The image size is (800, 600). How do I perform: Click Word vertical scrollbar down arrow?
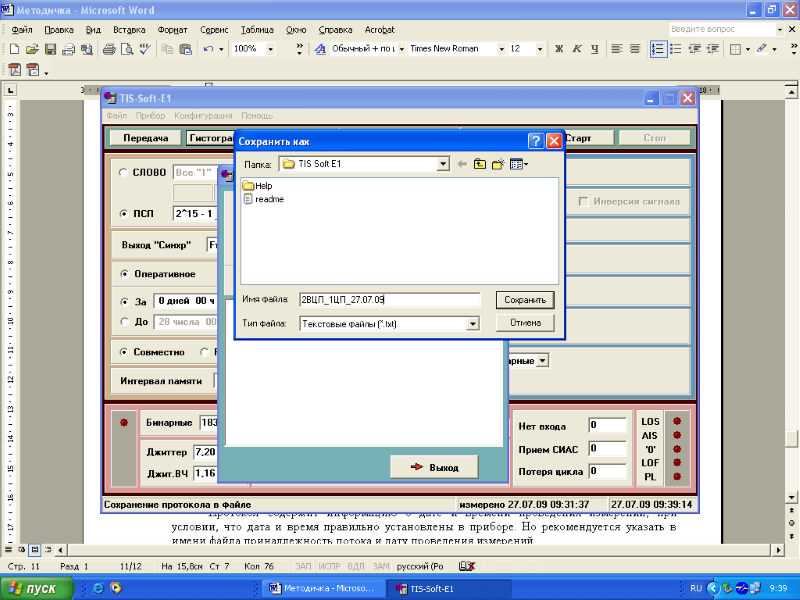point(791,497)
